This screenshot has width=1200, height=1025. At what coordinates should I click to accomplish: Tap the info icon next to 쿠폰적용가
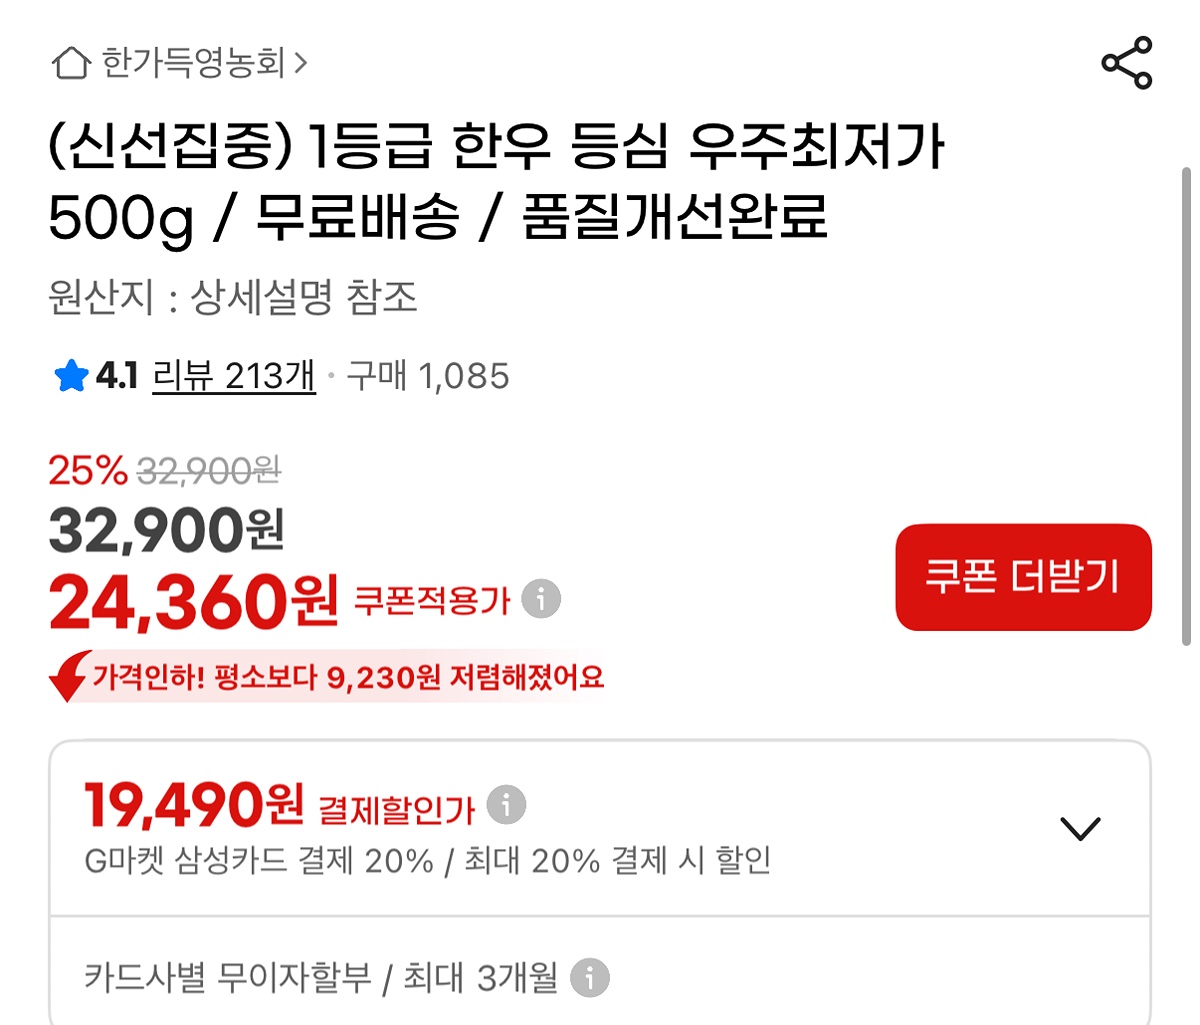point(542,599)
